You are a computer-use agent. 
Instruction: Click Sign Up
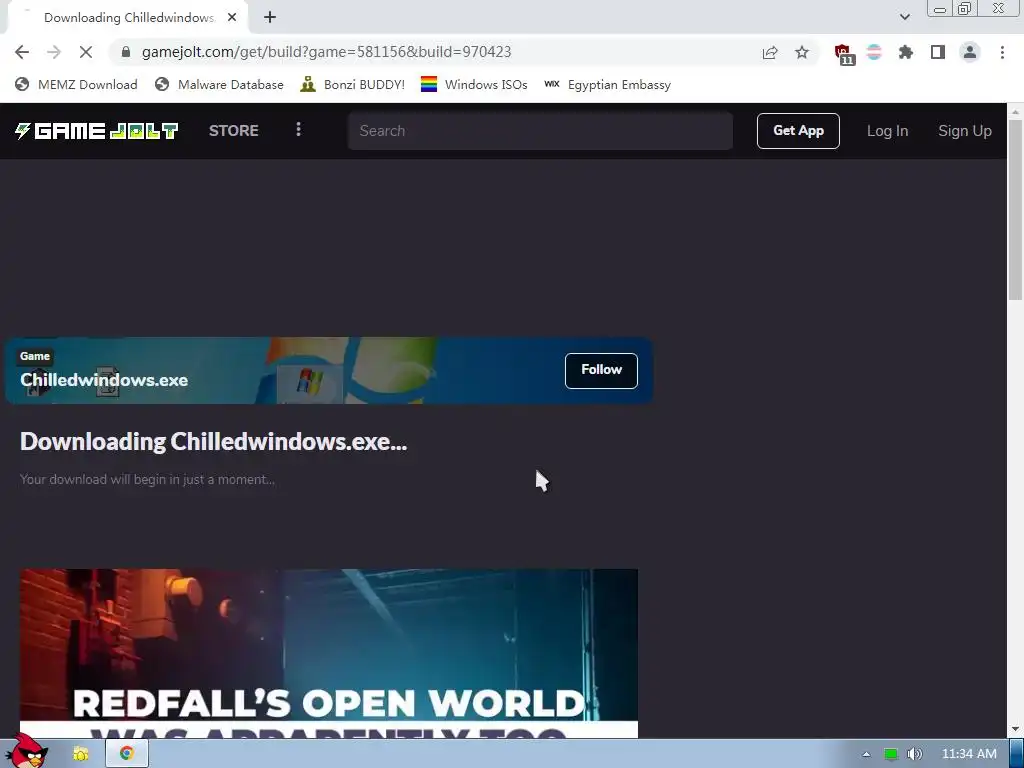965,131
